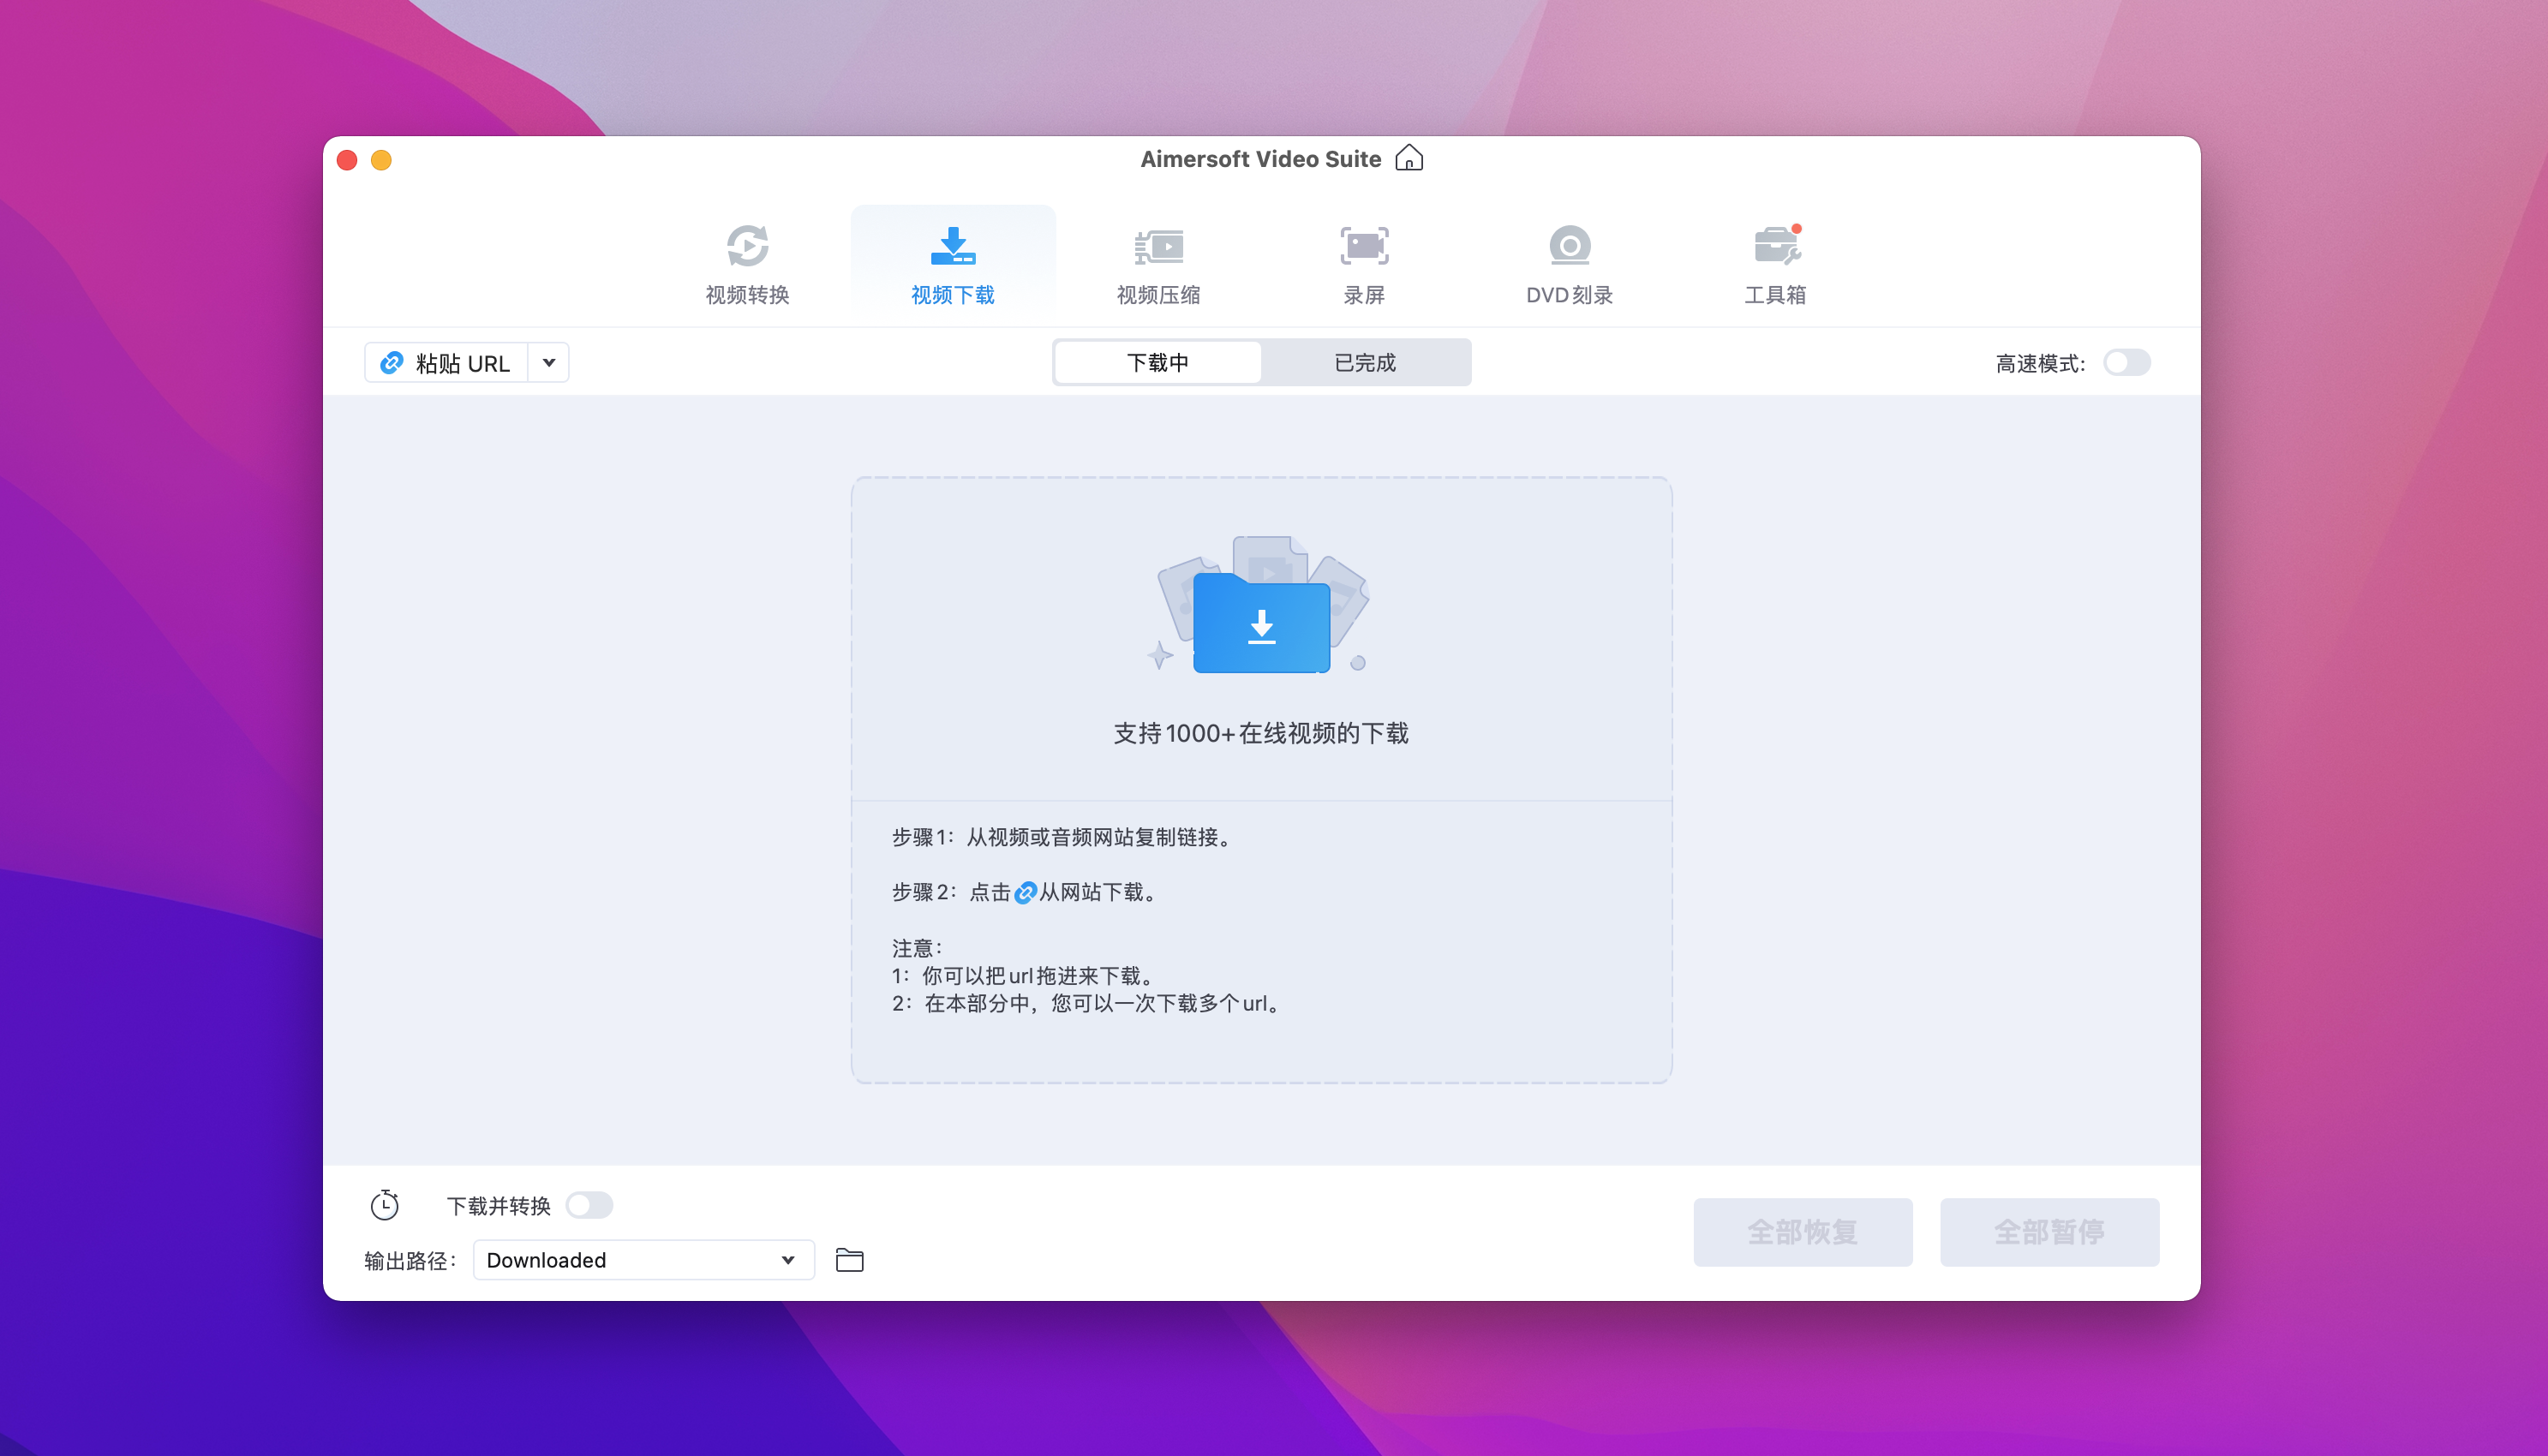The width and height of the screenshot is (2548, 1456).
Task: Open the DVD 刻录 burner icon
Action: [1569, 246]
